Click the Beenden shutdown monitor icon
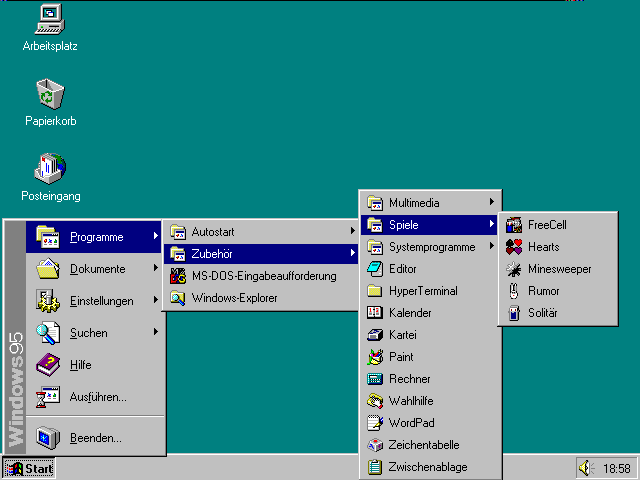 48,438
